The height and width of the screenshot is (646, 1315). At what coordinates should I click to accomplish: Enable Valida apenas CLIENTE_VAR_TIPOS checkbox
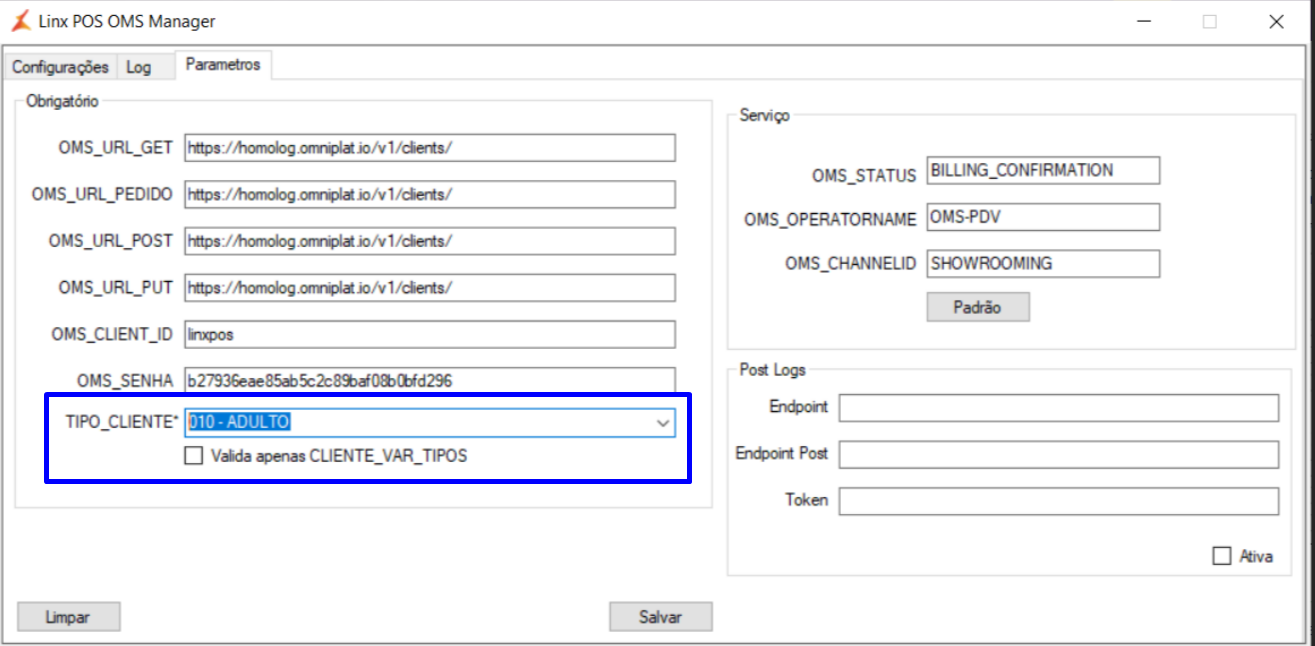pos(193,456)
